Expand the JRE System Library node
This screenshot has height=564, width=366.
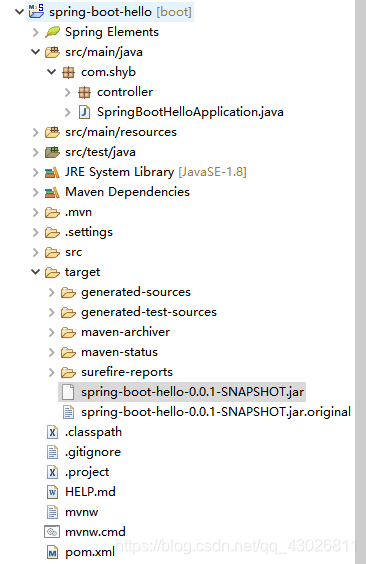36,173
